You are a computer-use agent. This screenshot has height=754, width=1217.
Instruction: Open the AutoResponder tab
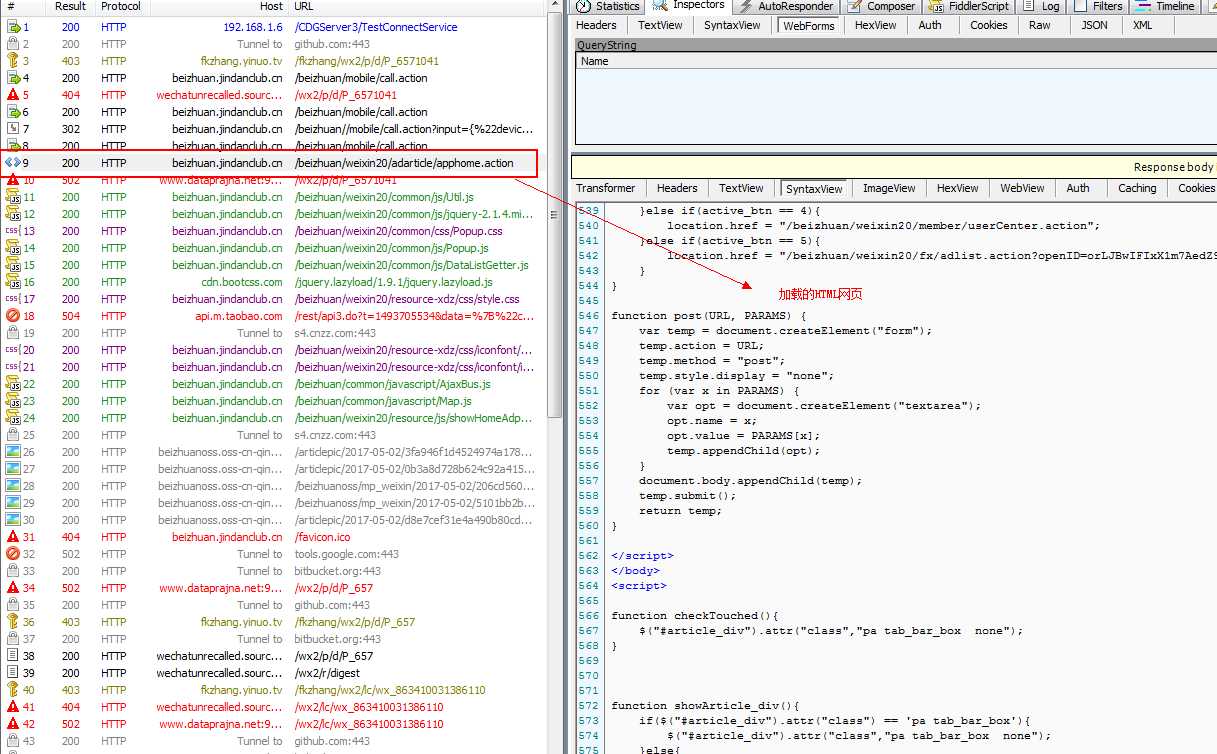[784, 6]
